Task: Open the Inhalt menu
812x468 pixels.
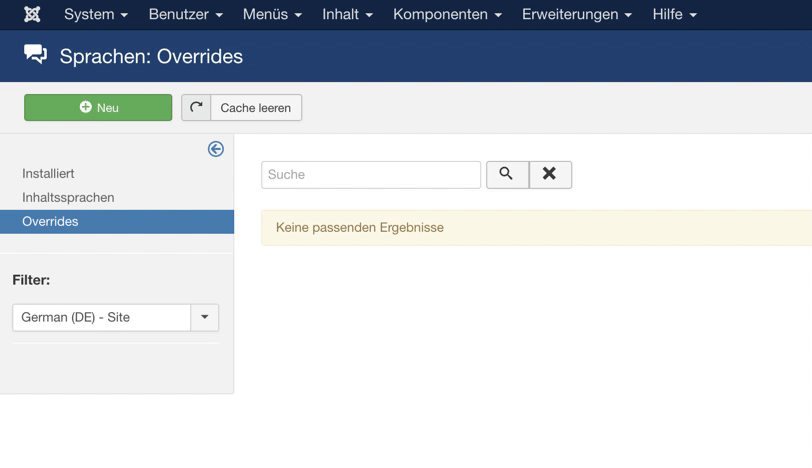Action: point(347,14)
